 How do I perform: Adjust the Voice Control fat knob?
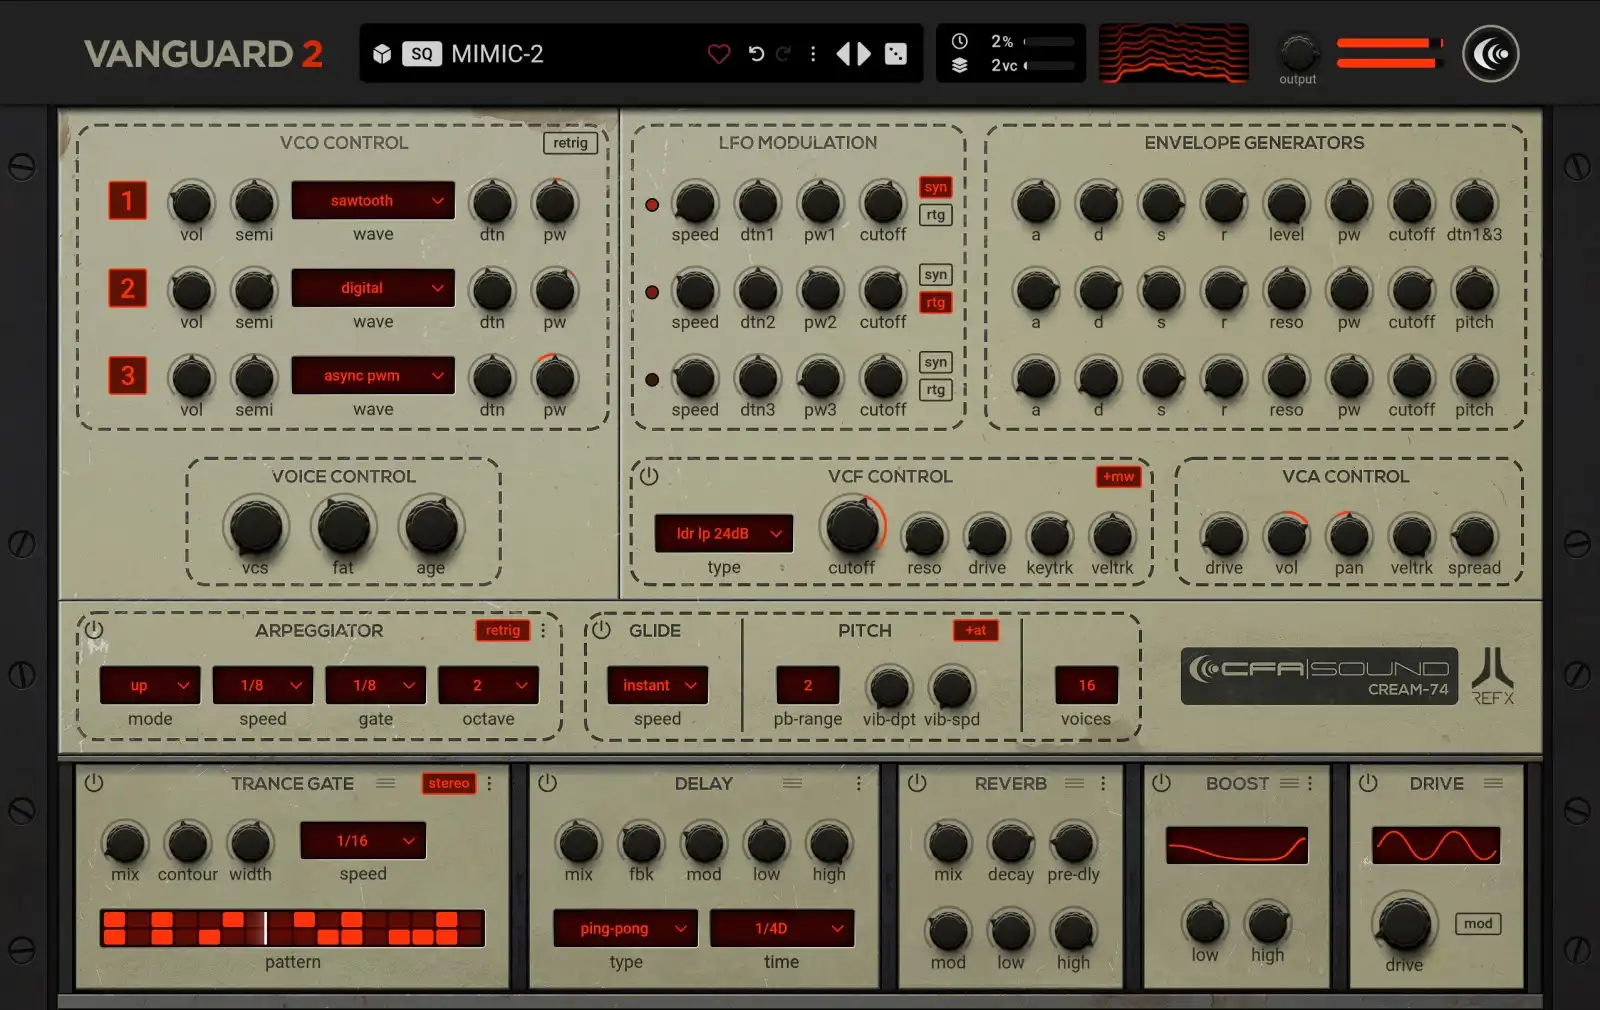343,527
